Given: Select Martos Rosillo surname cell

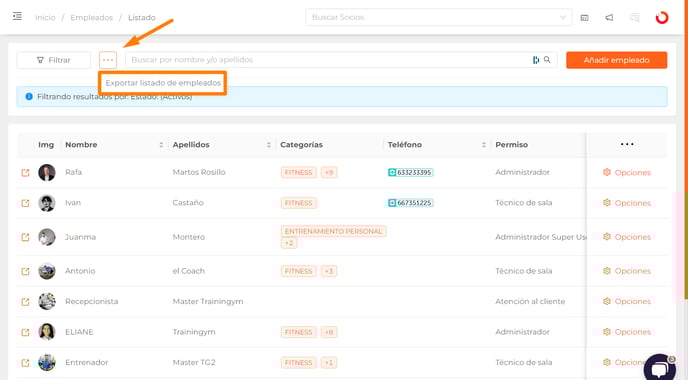Looking at the screenshot, I should 199,172.
